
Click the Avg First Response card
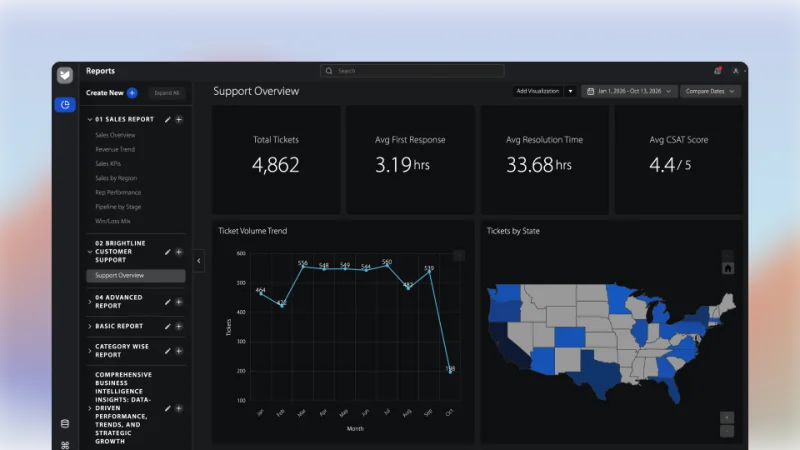(410, 160)
